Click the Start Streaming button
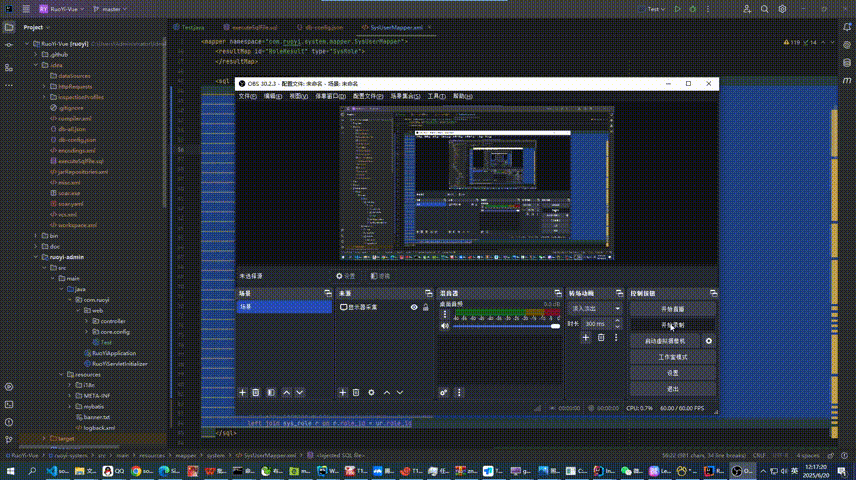The width and height of the screenshot is (856, 480). point(672,309)
